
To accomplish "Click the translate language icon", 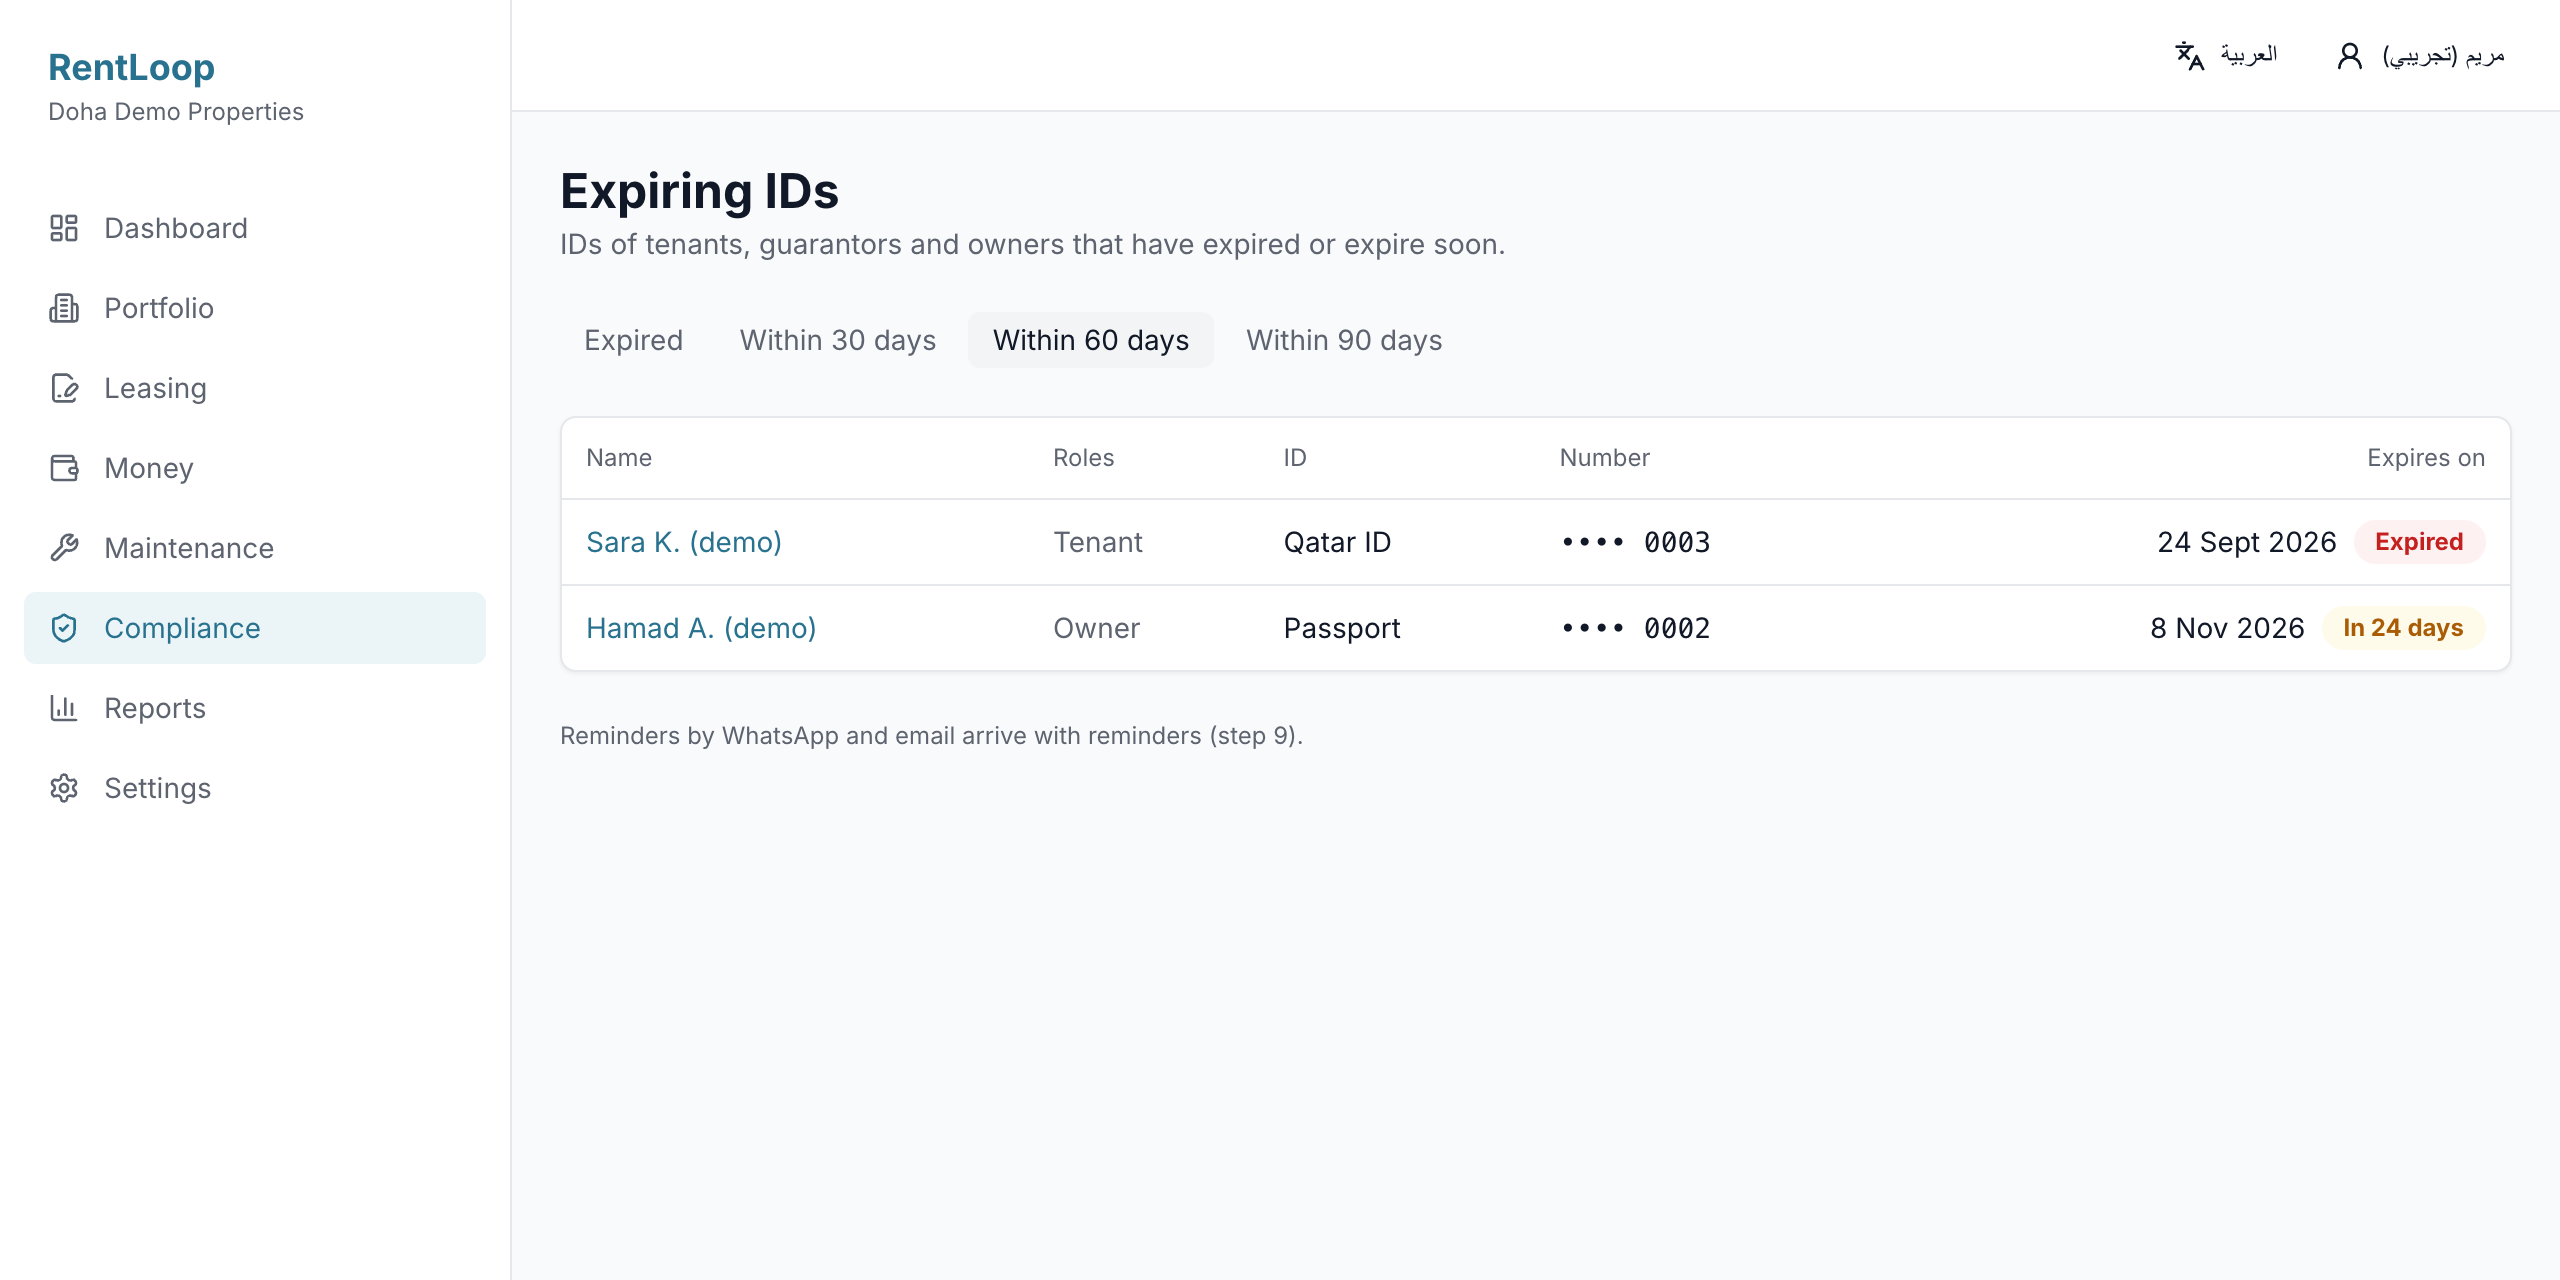I will pyautogui.click(x=2190, y=56).
